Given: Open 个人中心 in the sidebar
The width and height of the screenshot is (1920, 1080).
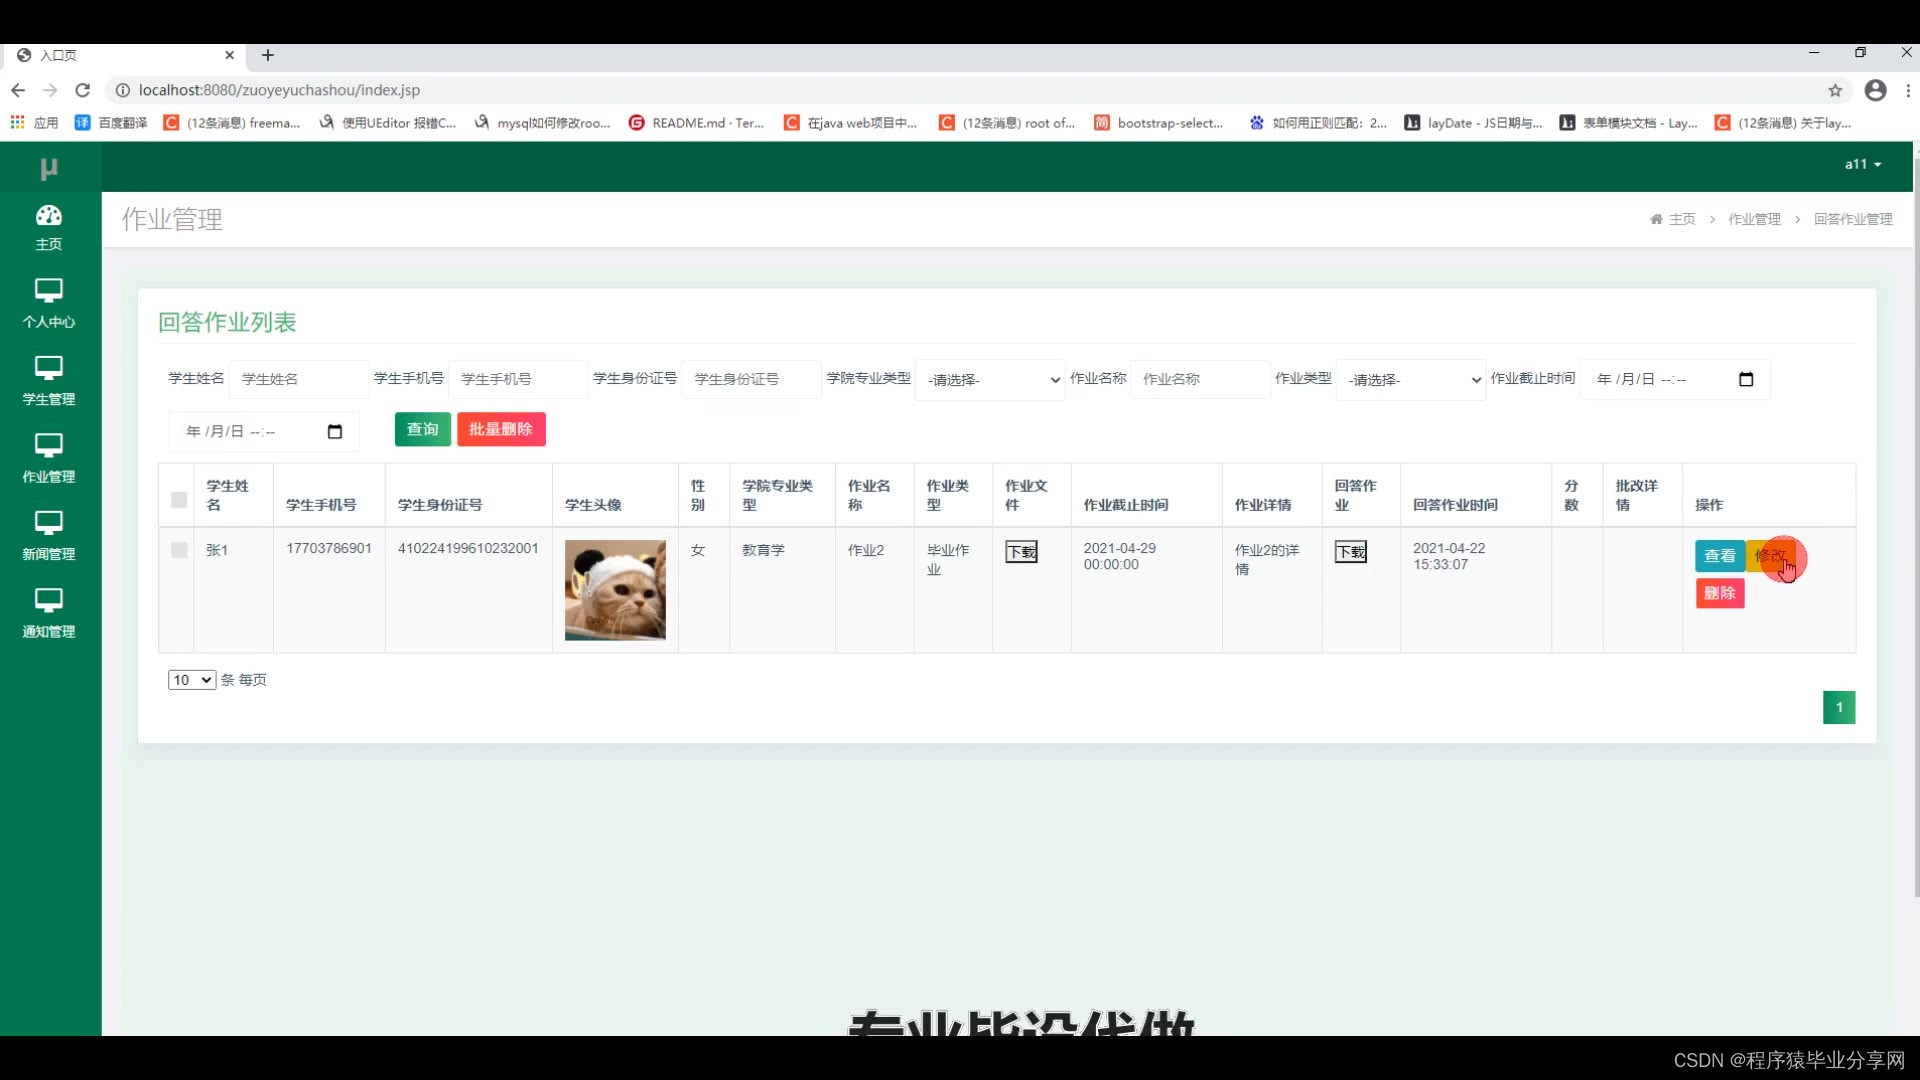Looking at the screenshot, I should 48,304.
